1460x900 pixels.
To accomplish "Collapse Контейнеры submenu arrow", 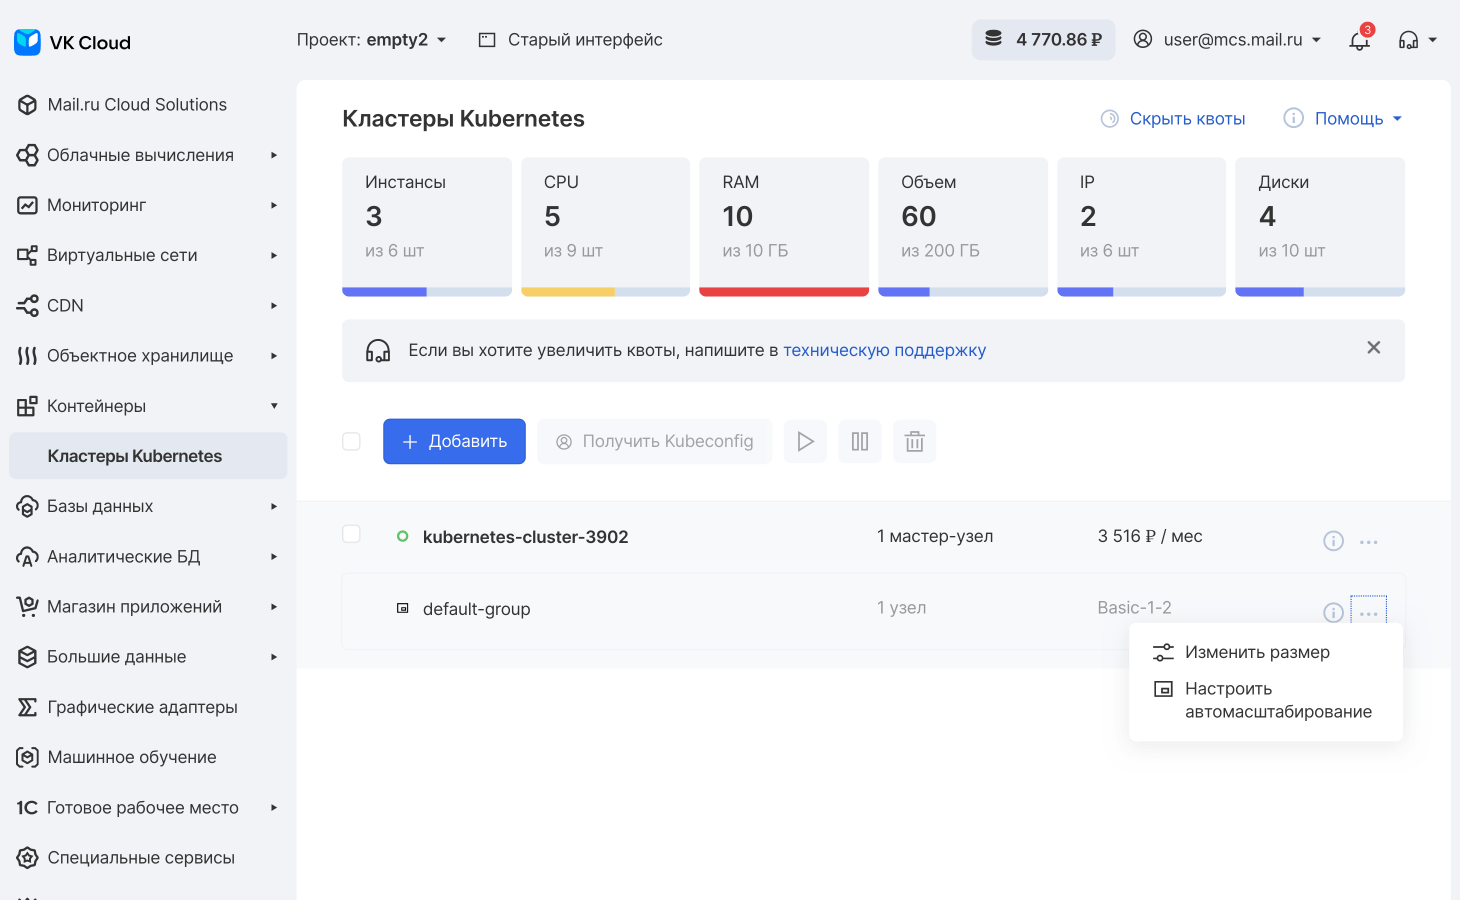I will click(x=273, y=406).
